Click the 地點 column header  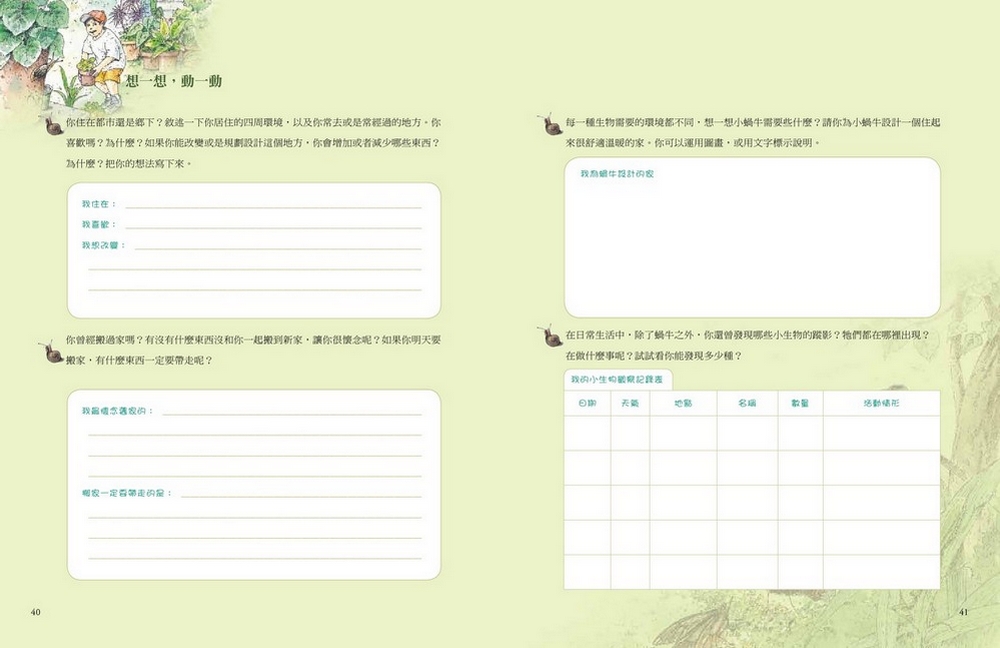(x=683, y=403)
